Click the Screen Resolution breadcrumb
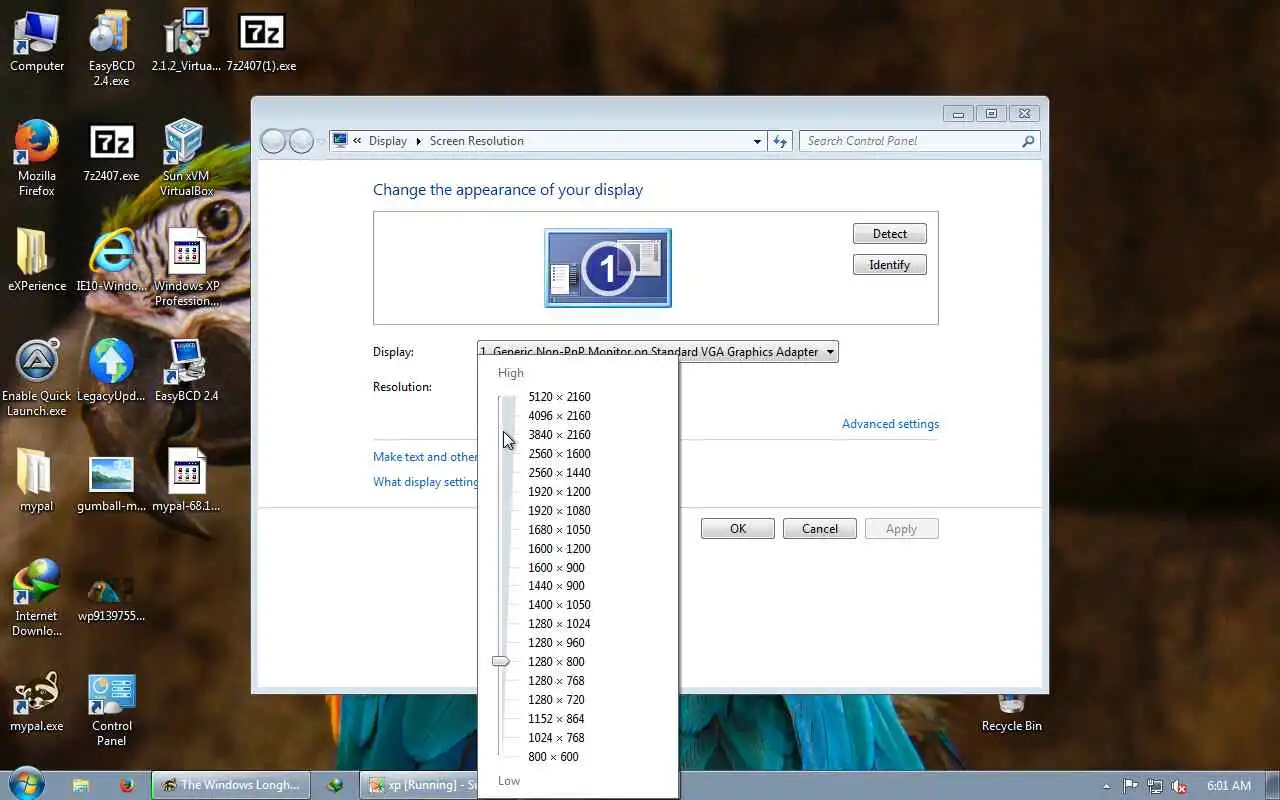 tap(476, 141)
